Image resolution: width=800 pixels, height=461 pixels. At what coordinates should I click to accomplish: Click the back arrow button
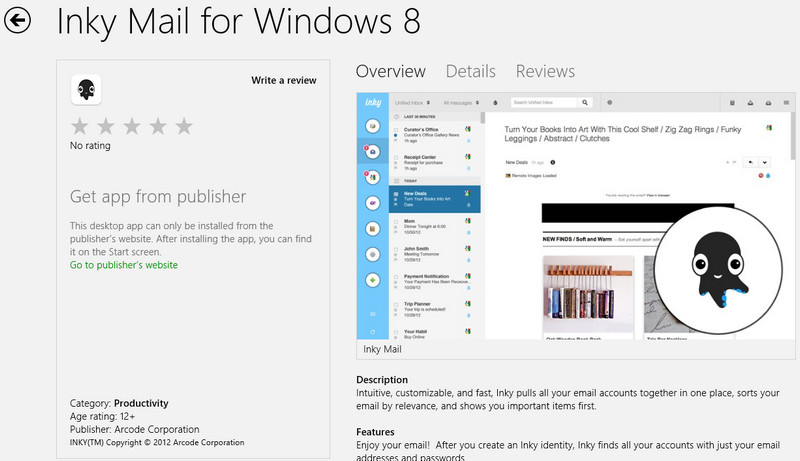(18, 22)
